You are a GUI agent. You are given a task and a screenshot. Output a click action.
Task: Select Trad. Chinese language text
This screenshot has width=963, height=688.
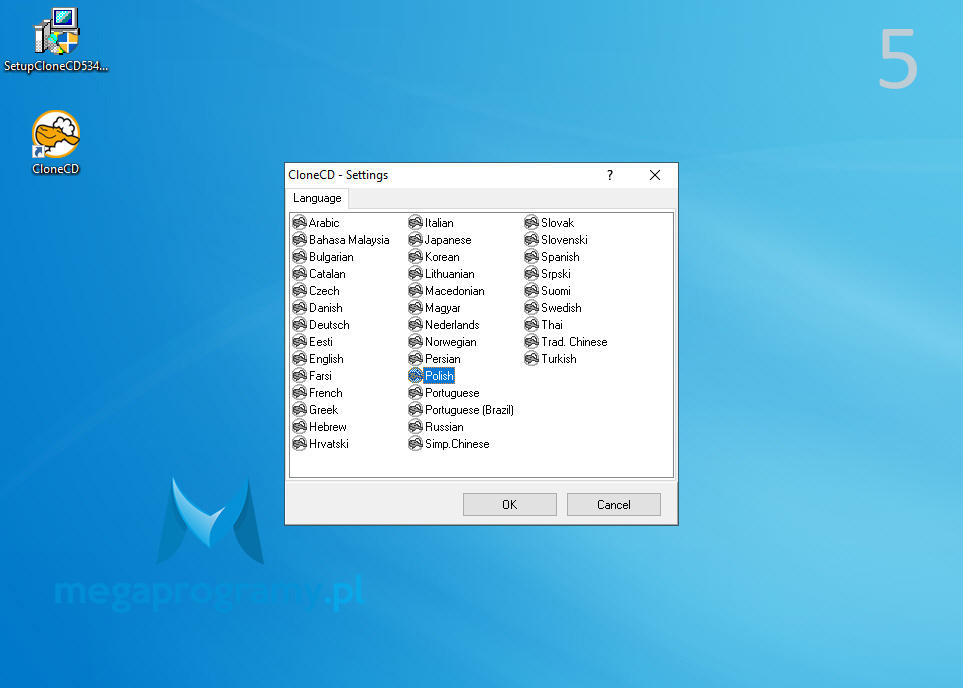tap(574, 342)
